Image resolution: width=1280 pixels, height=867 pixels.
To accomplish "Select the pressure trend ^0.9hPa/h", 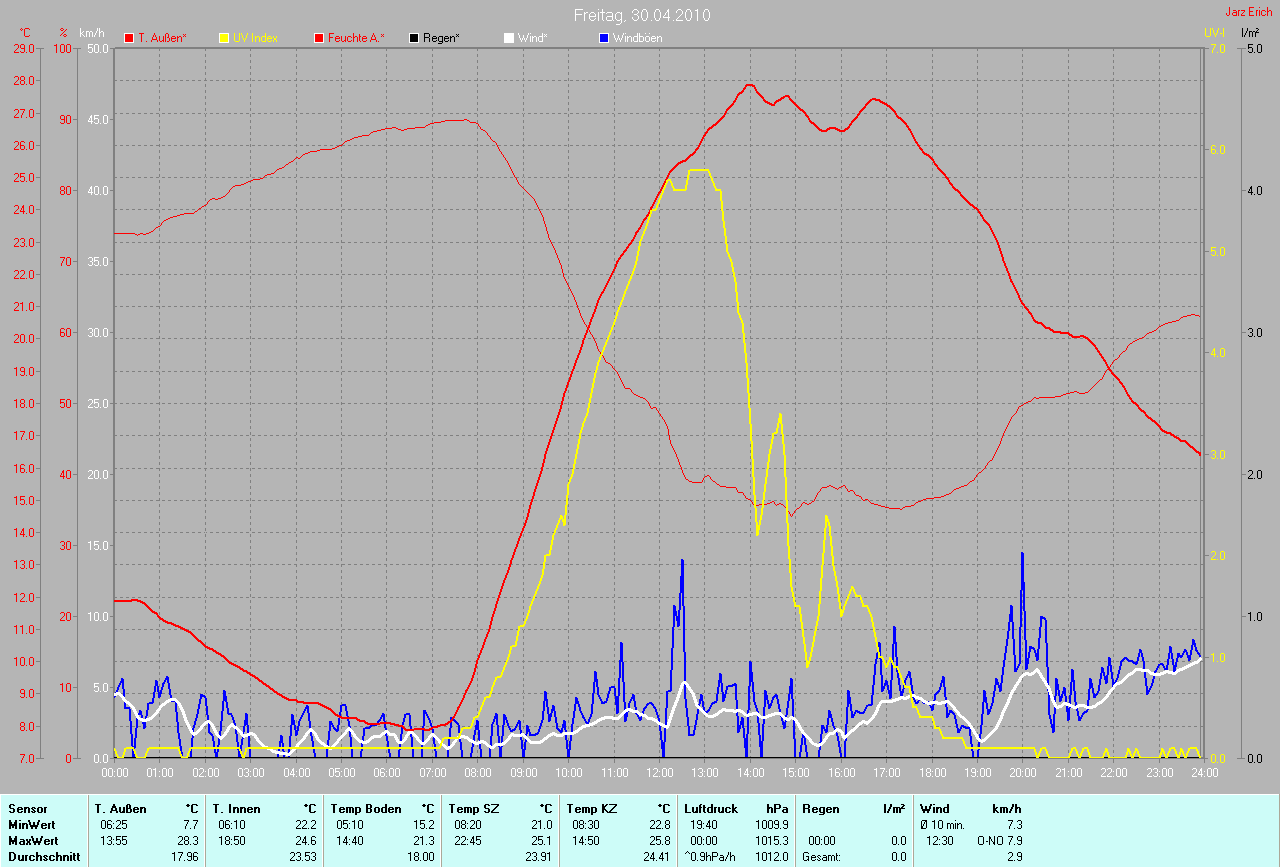I will 711,856.
